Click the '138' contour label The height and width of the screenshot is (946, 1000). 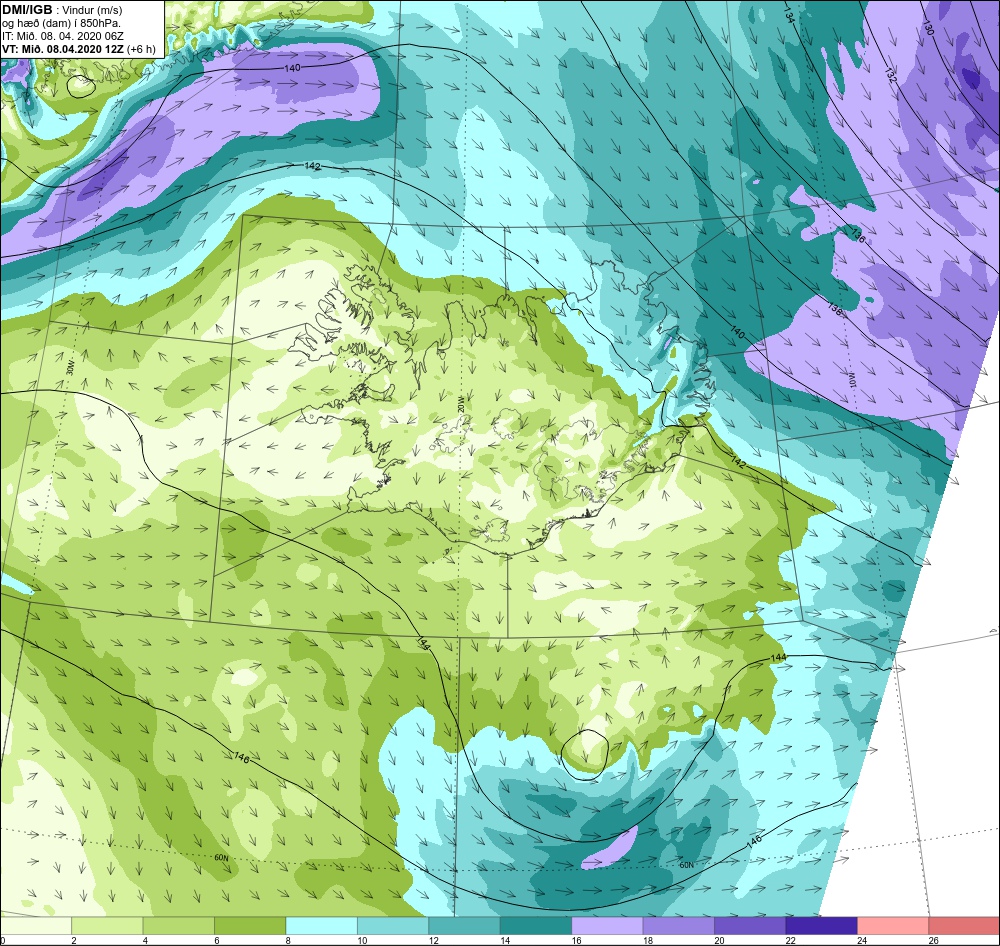(834, 309)
